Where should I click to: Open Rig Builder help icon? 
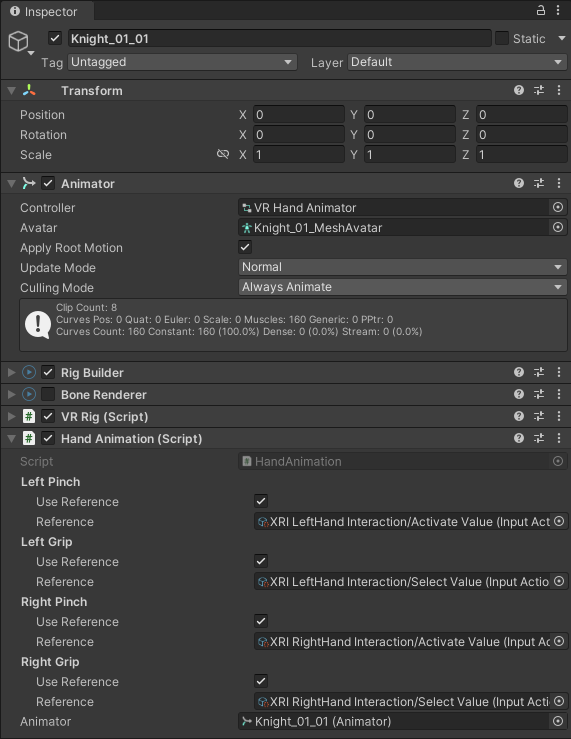[519, 372]
